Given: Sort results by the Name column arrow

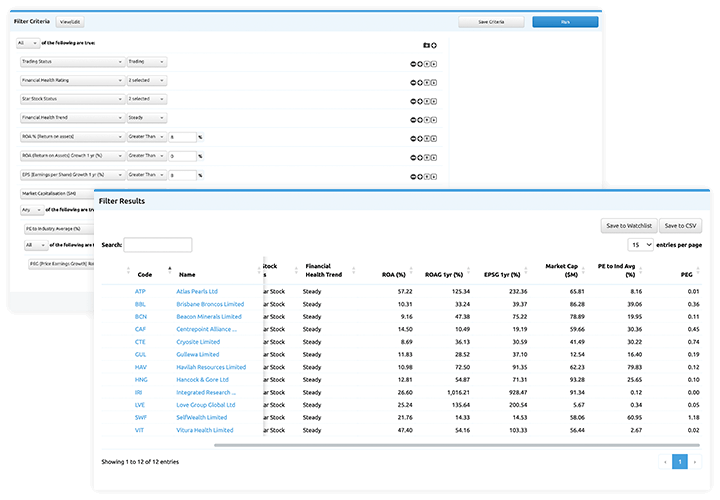Looking at the screenshot, I should tap(170, 268).
